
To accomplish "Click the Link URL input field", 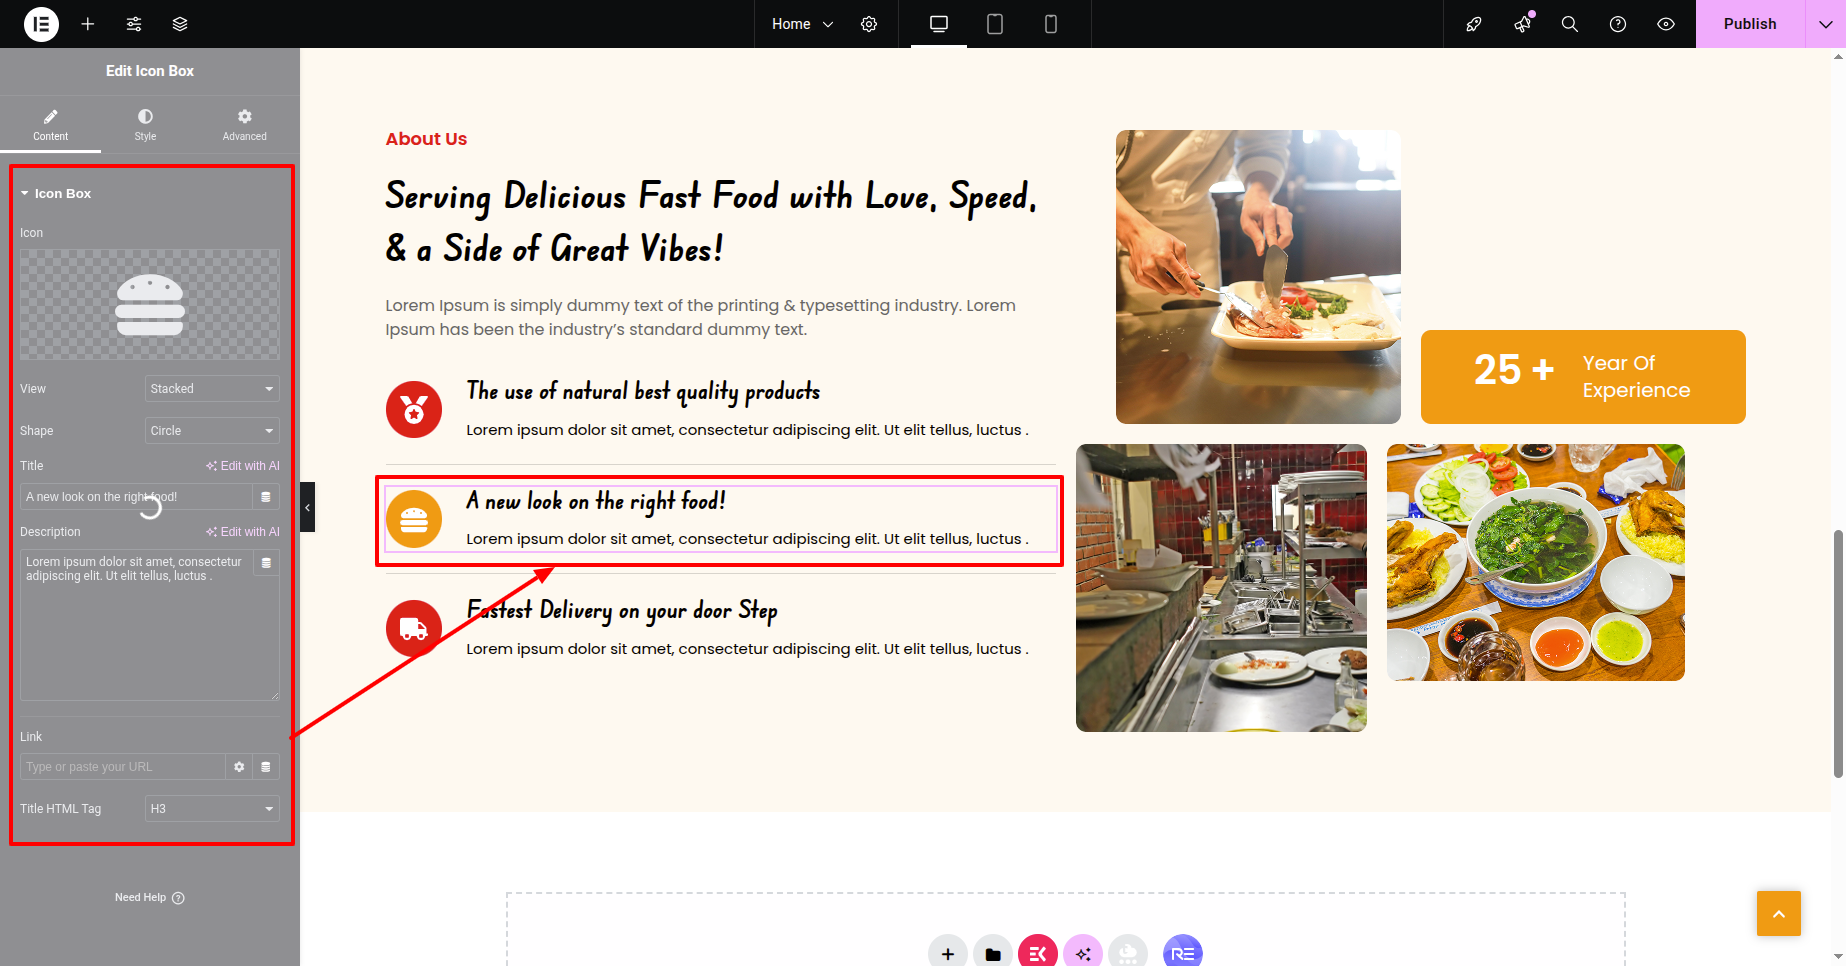I will click(x=123, y=767).
